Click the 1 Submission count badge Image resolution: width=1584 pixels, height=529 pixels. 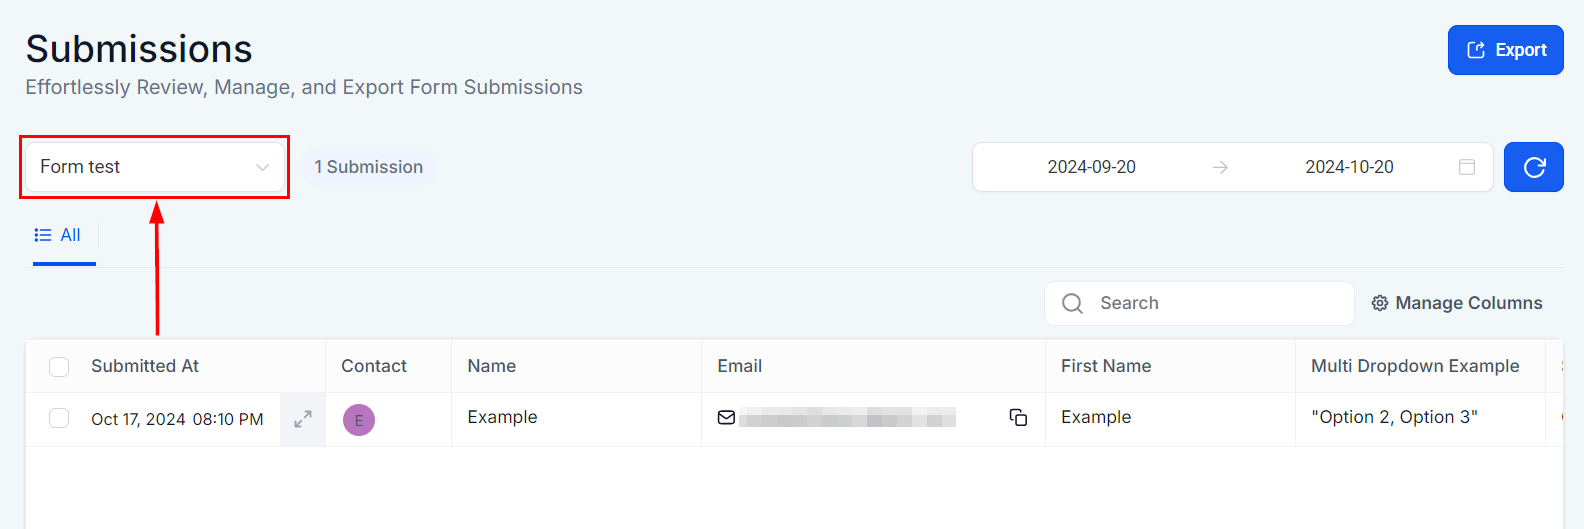(x=368, y=167)
